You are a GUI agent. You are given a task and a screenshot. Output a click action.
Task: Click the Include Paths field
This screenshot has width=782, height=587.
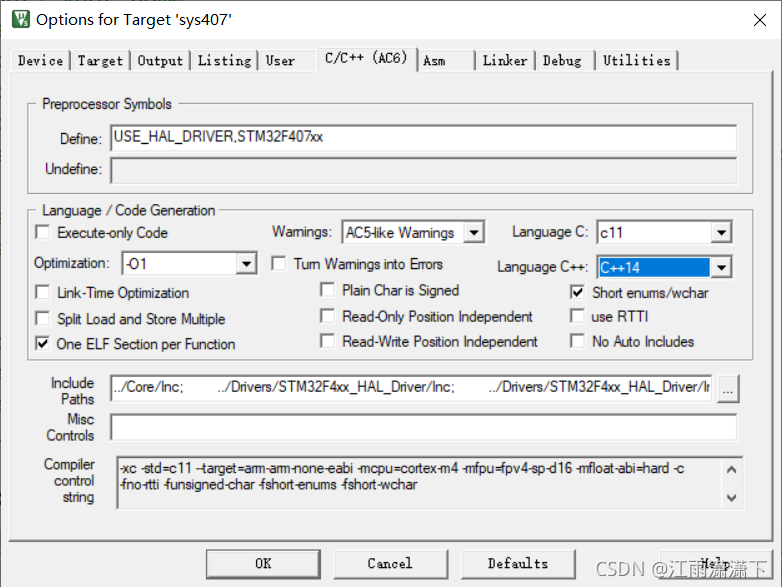click(411, 388)
